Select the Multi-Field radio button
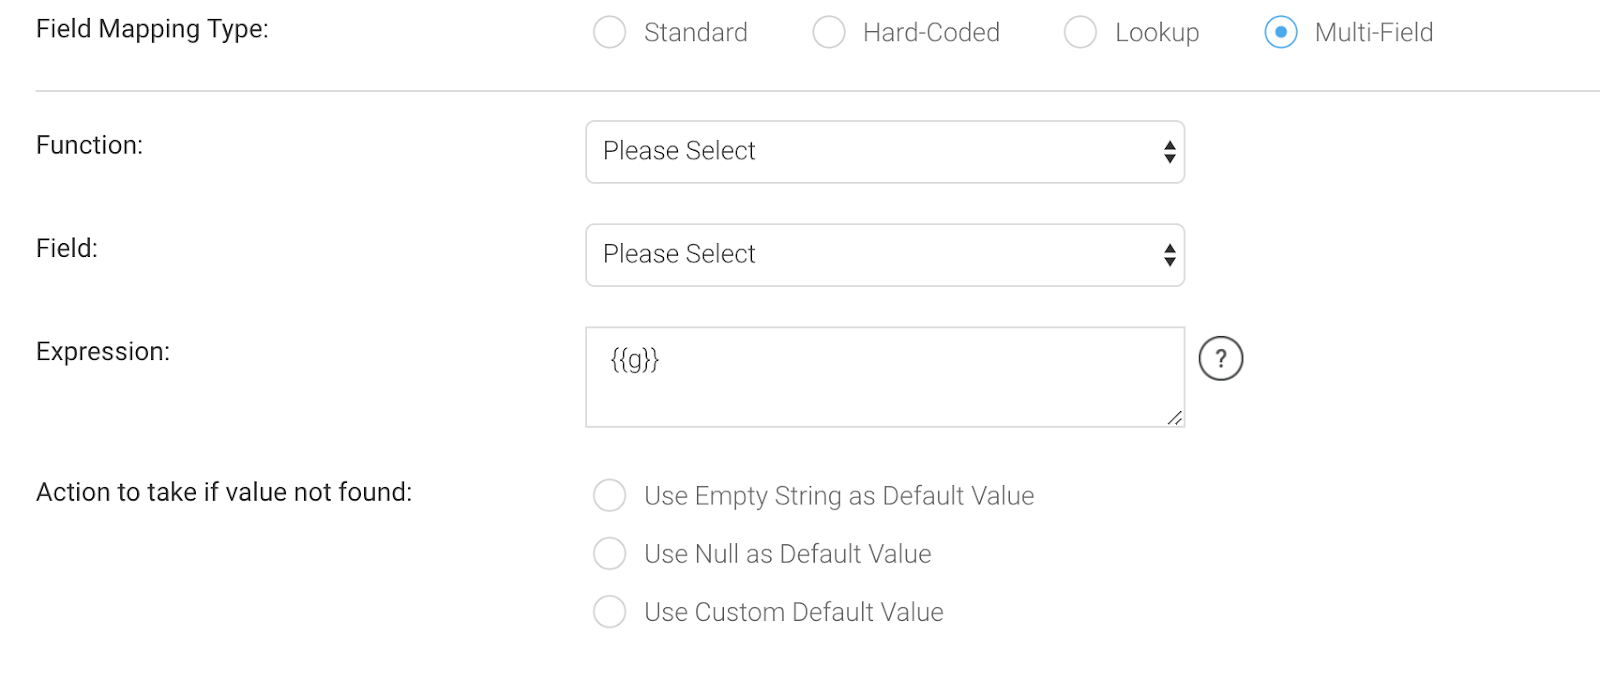The image size is (1600, 696). pos(1281,32)
